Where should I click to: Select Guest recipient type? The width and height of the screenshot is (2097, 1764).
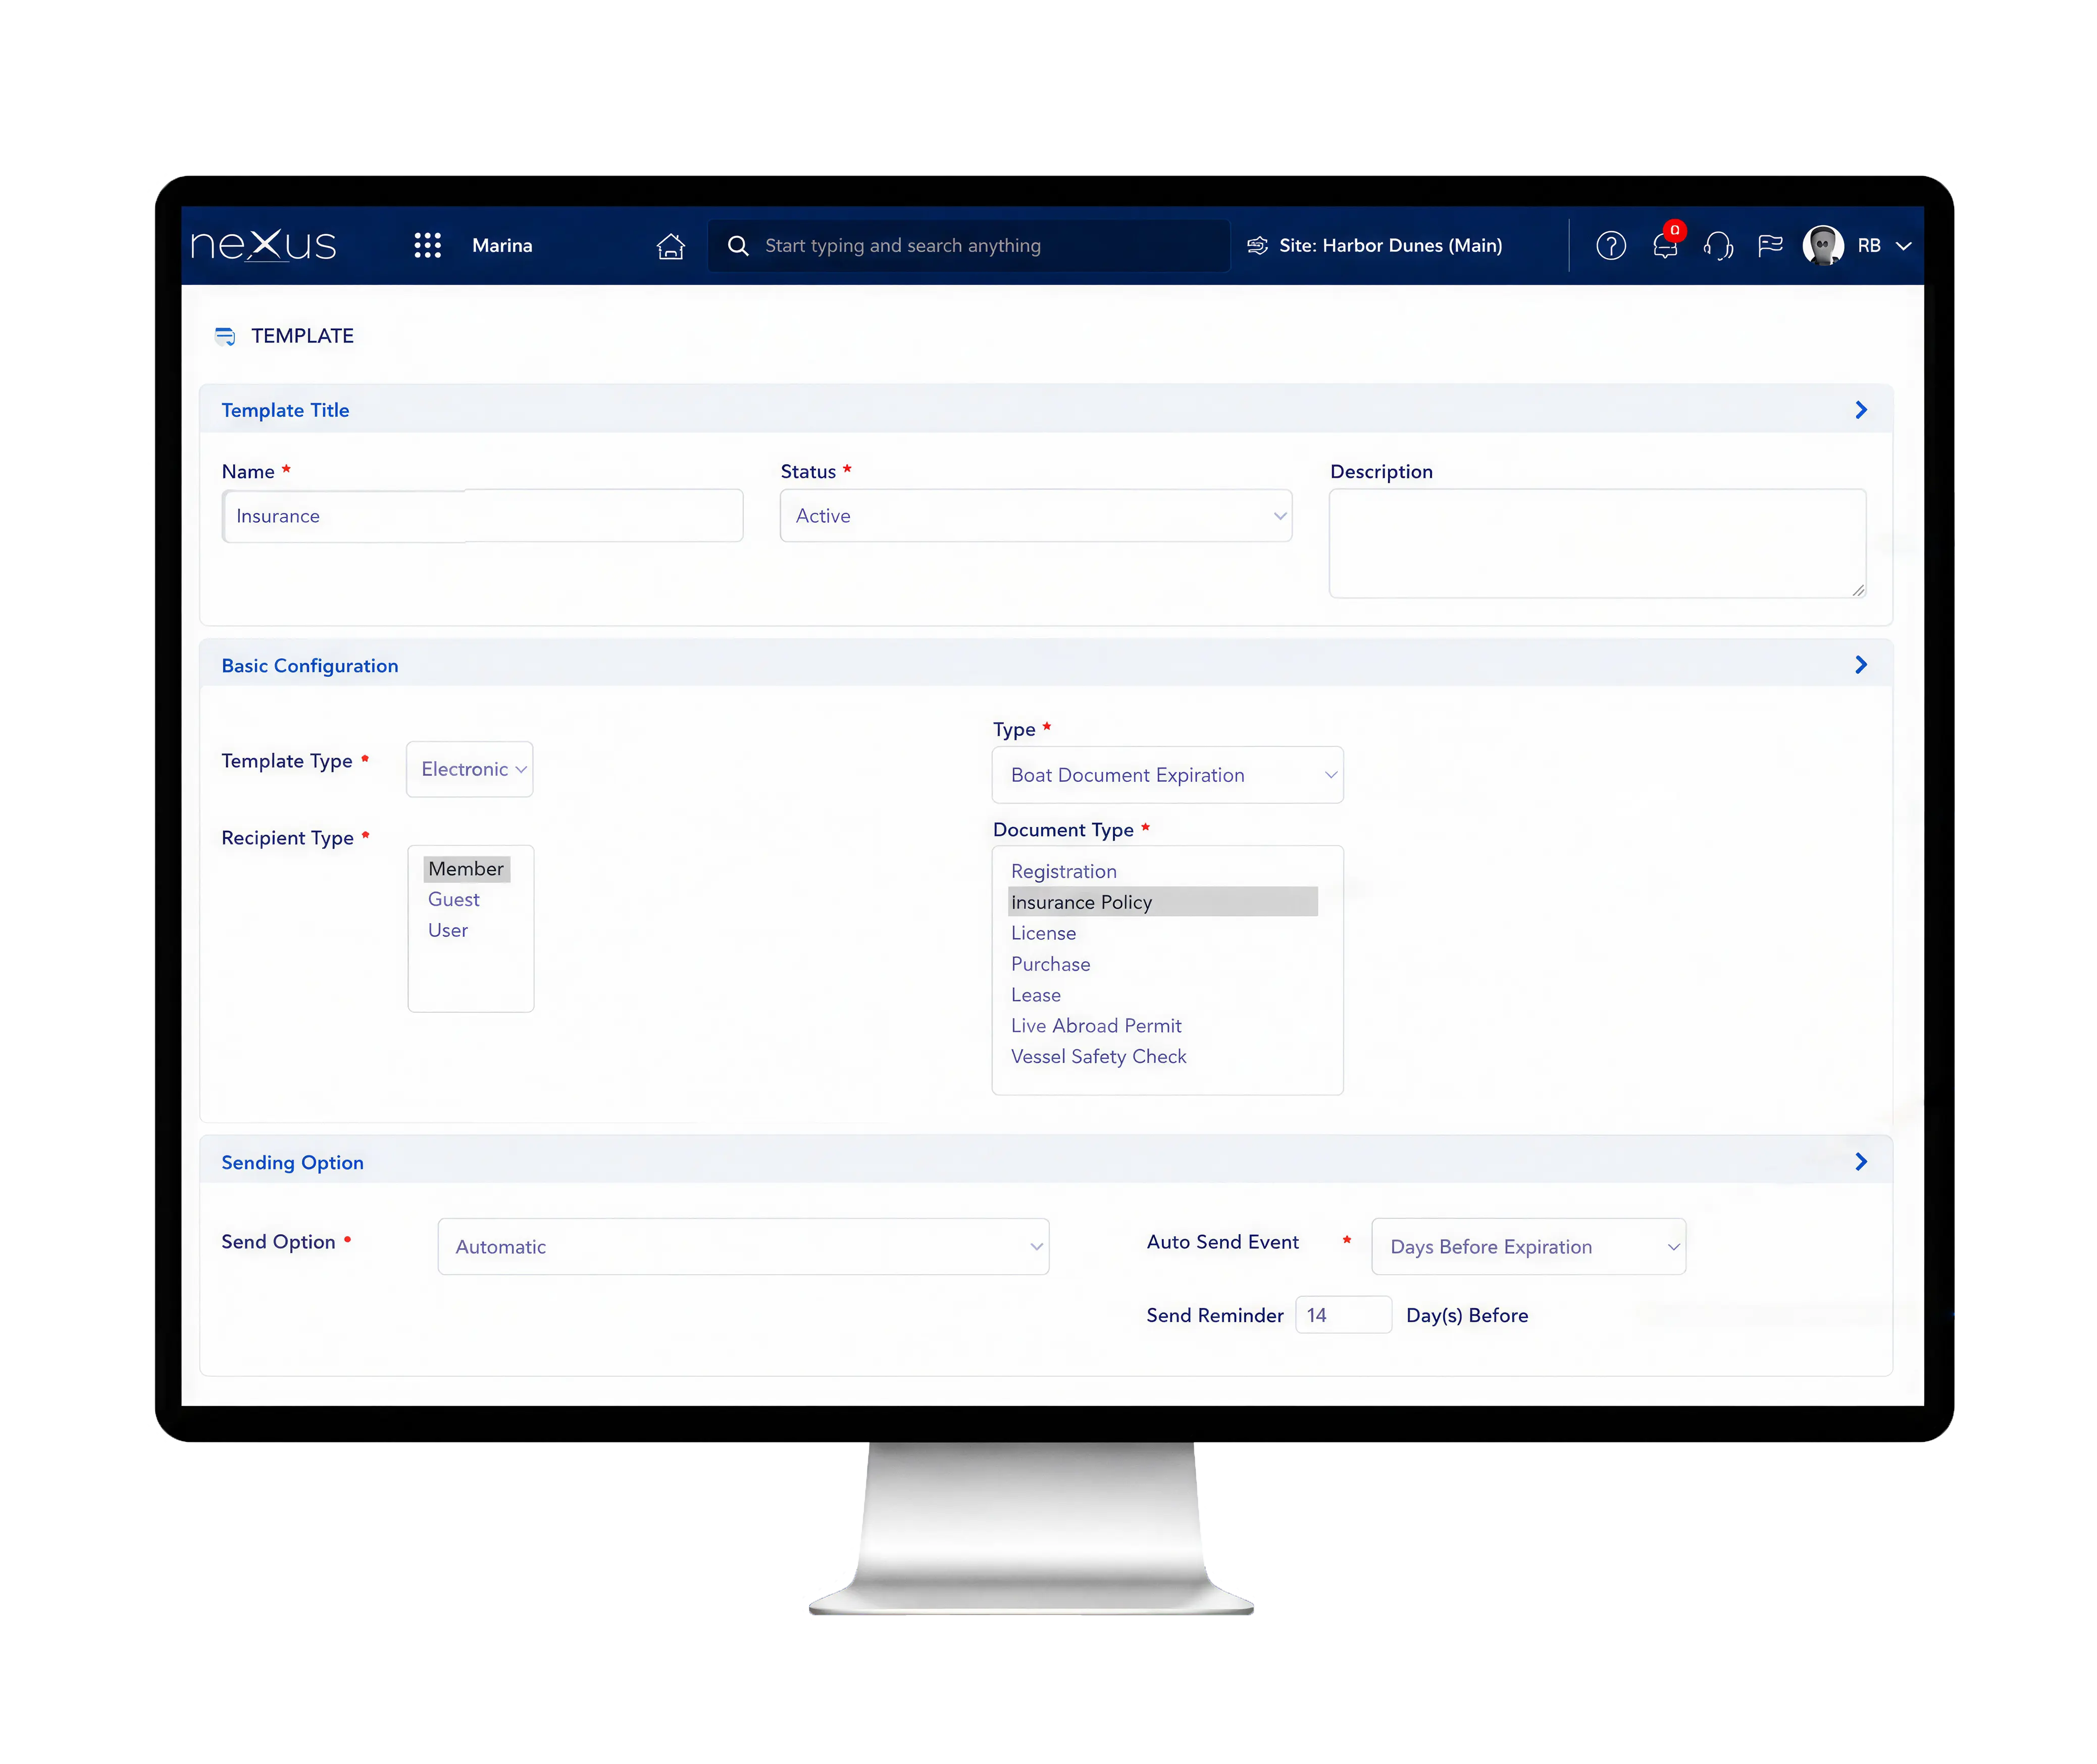click(x=453, y=899)
